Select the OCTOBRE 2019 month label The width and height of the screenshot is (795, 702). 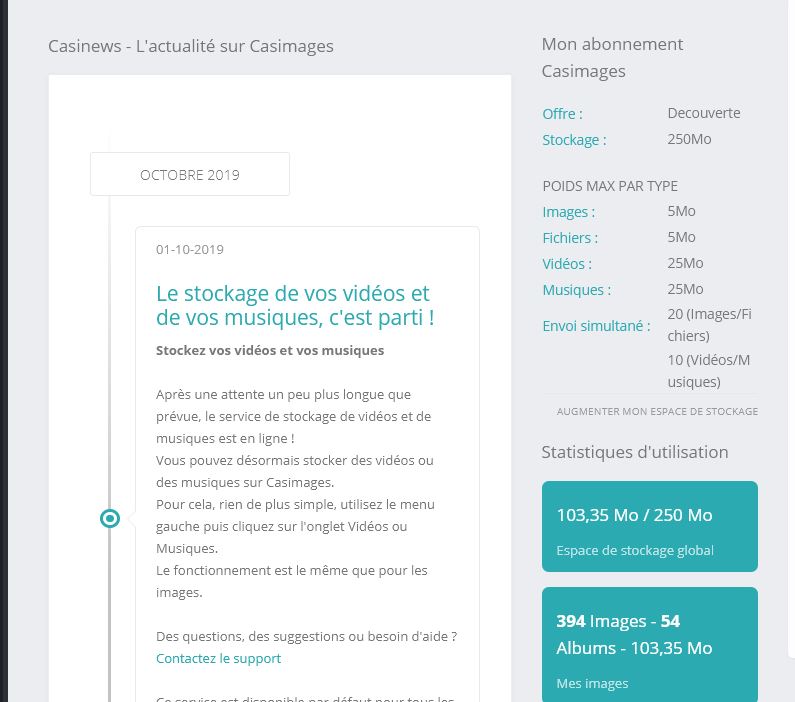190,175
